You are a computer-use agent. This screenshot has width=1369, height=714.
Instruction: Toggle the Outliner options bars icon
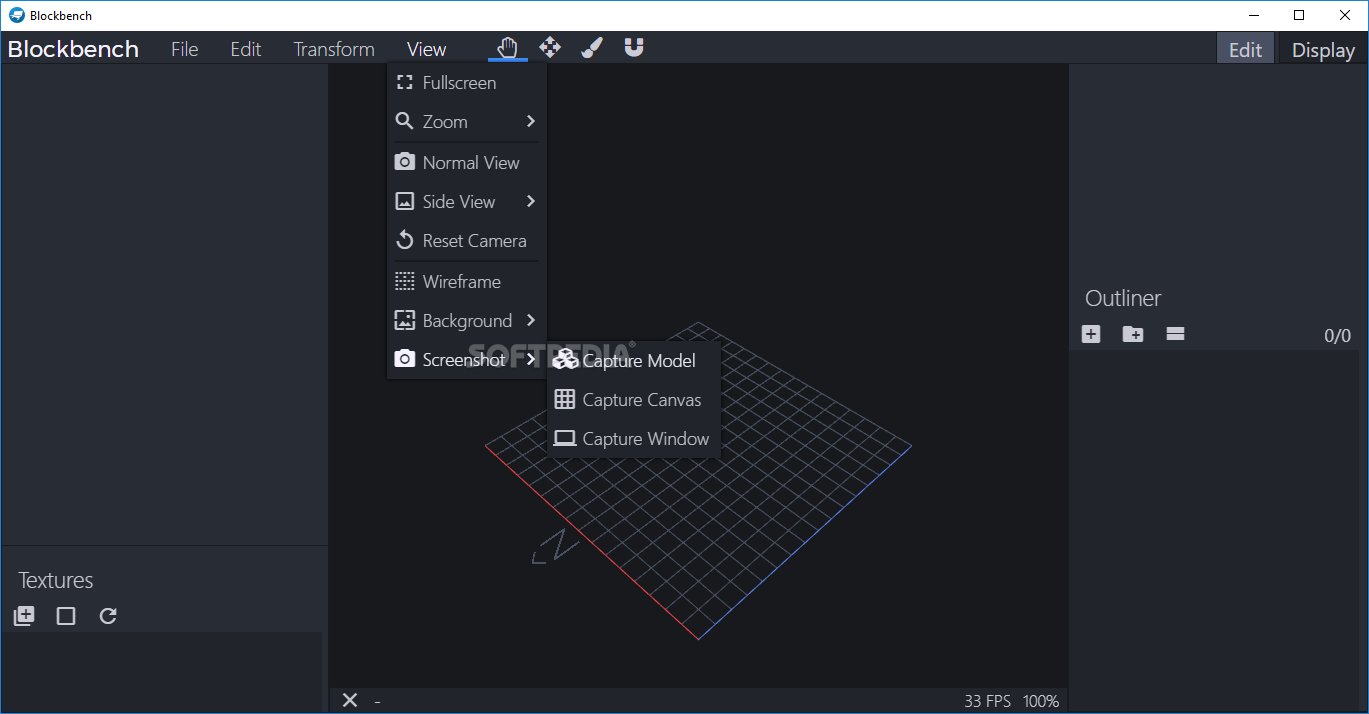coord(1175,334)
